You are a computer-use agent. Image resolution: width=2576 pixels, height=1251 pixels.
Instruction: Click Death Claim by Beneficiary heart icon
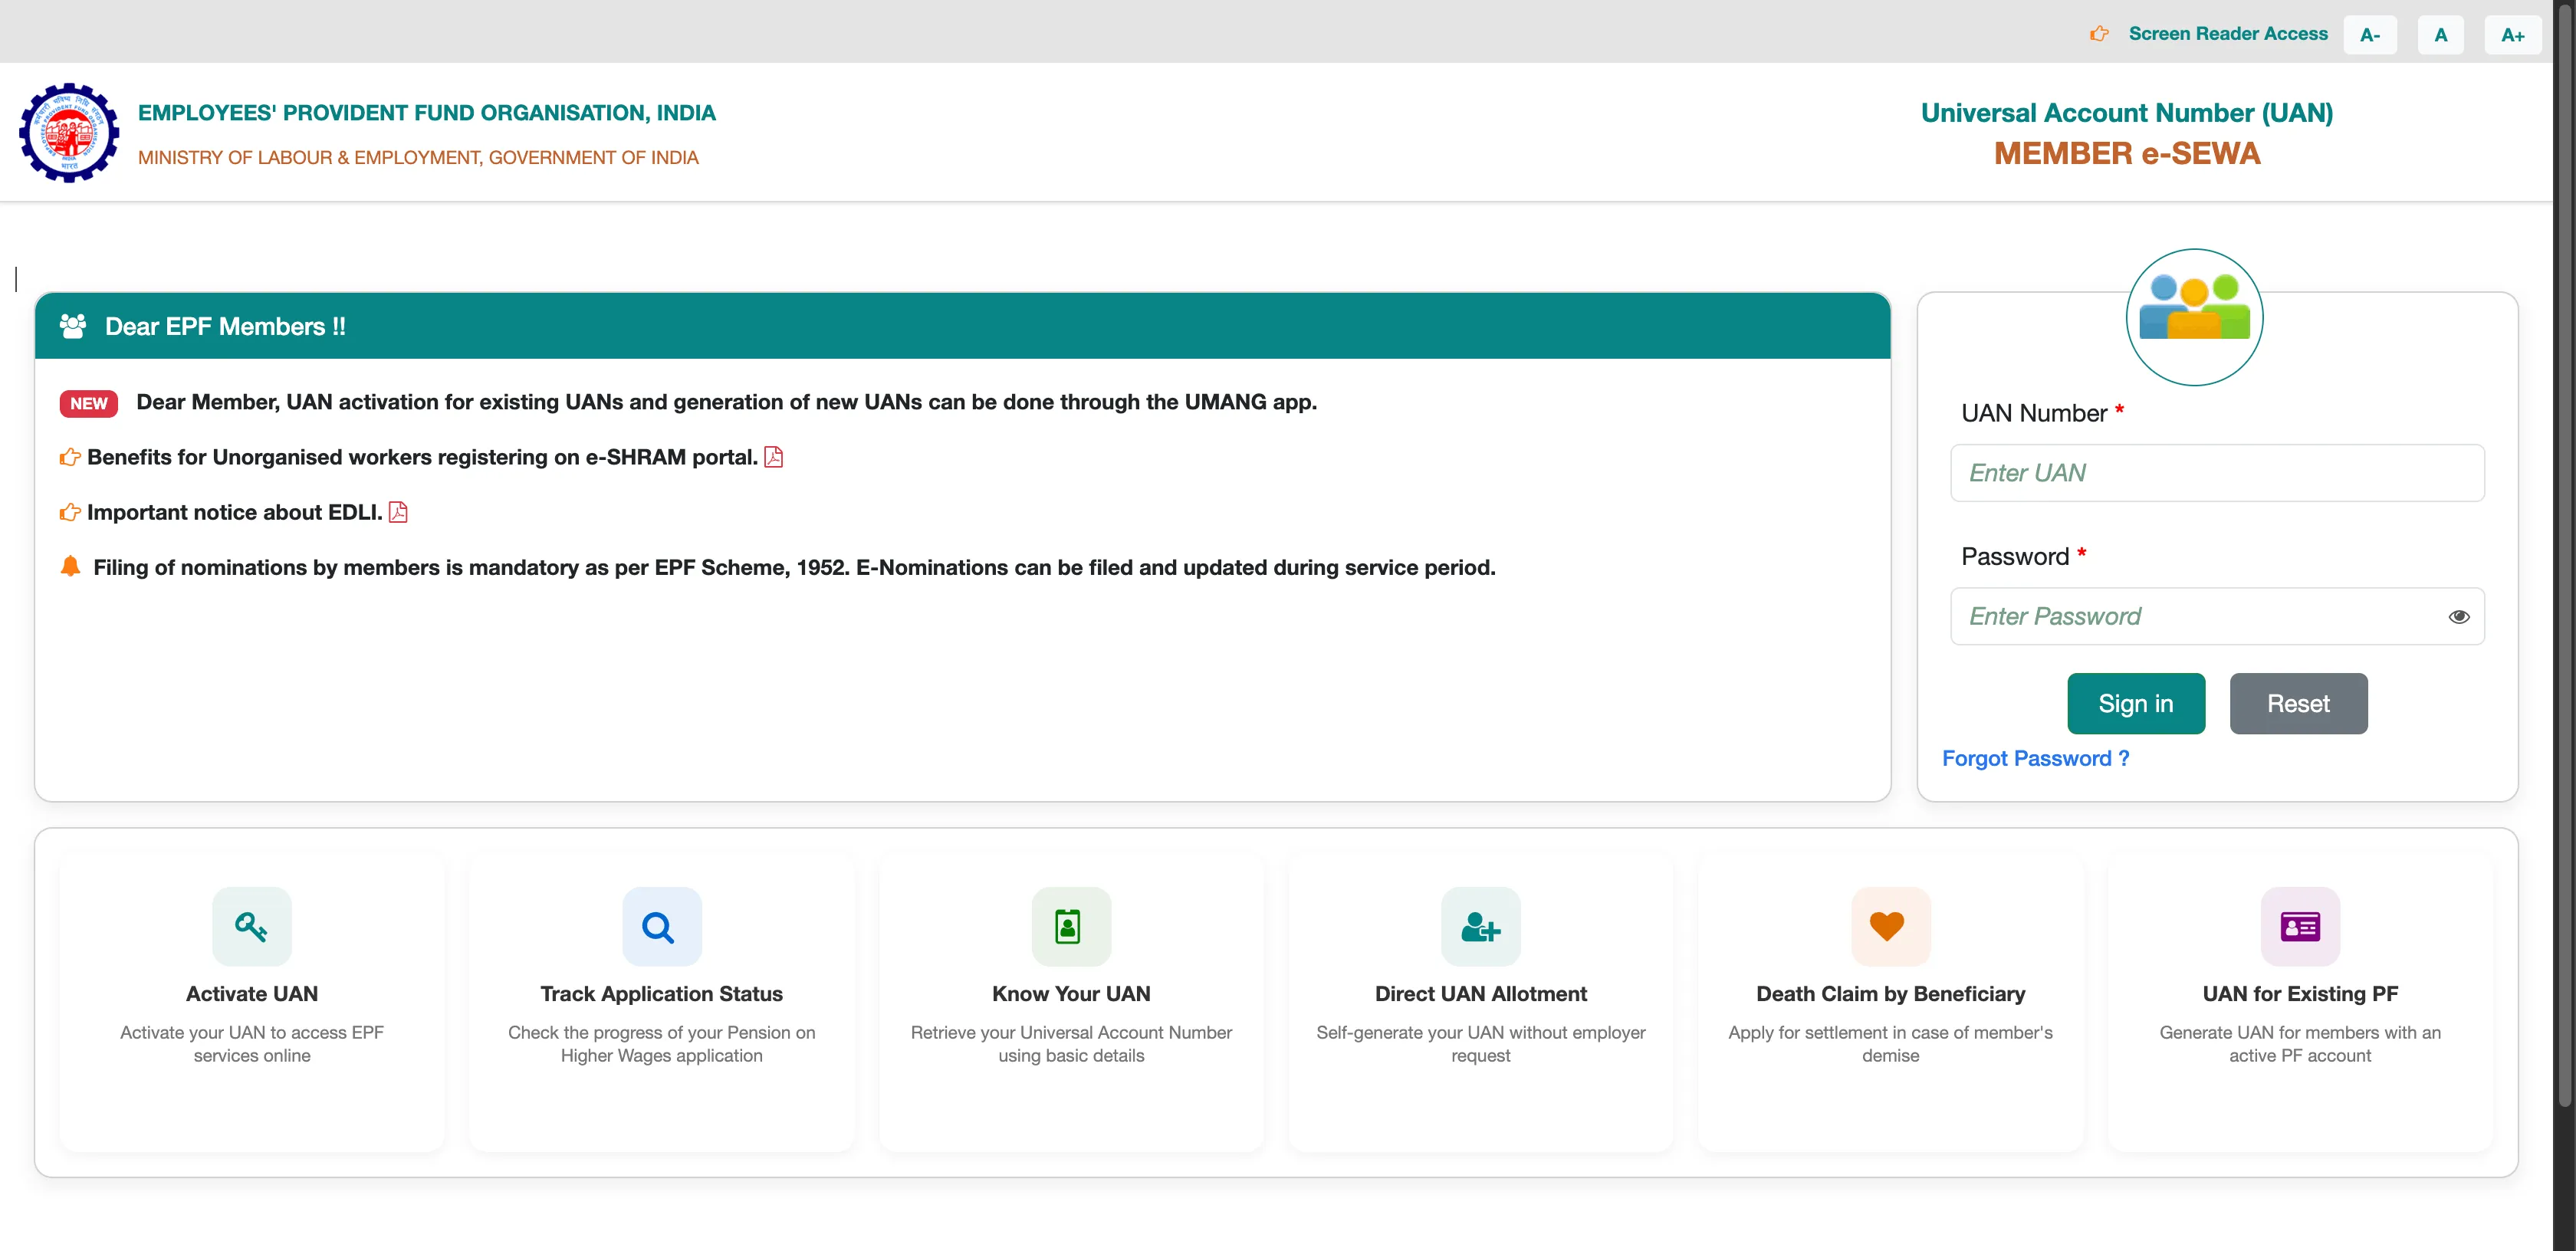pos(1890,926)
